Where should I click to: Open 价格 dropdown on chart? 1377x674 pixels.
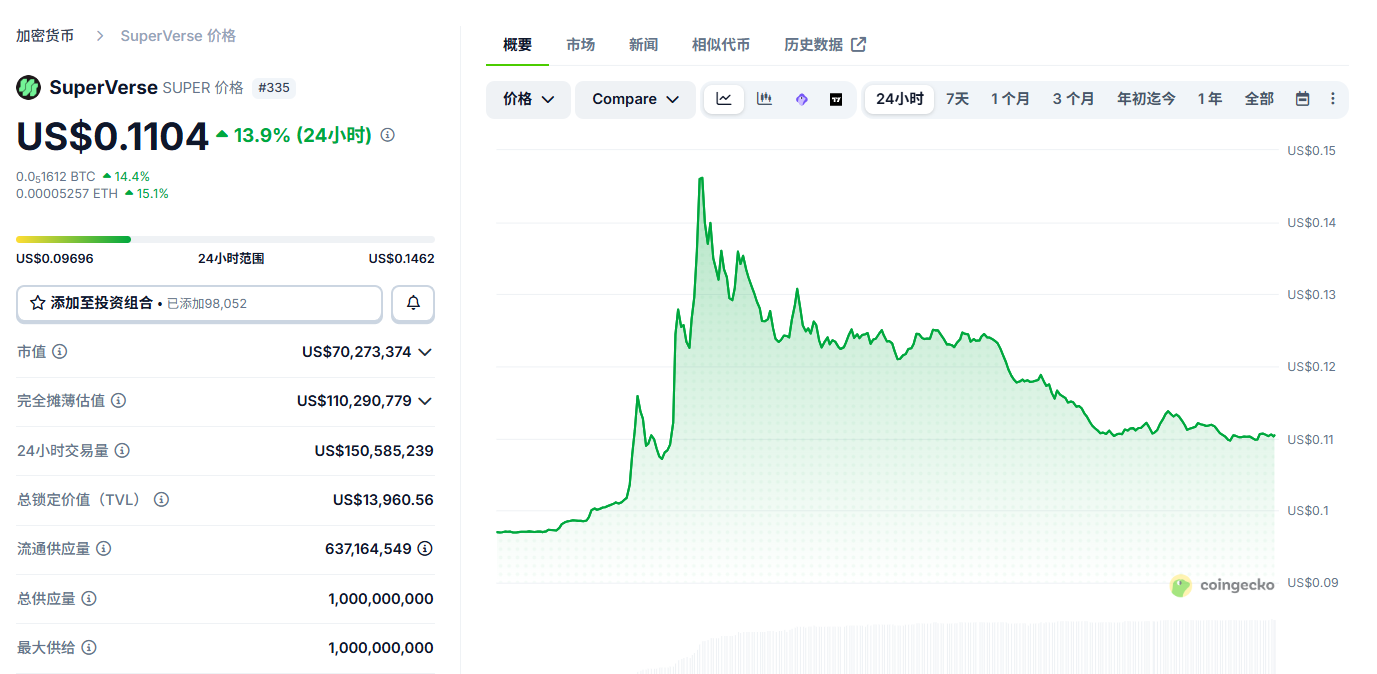point(528,99)
